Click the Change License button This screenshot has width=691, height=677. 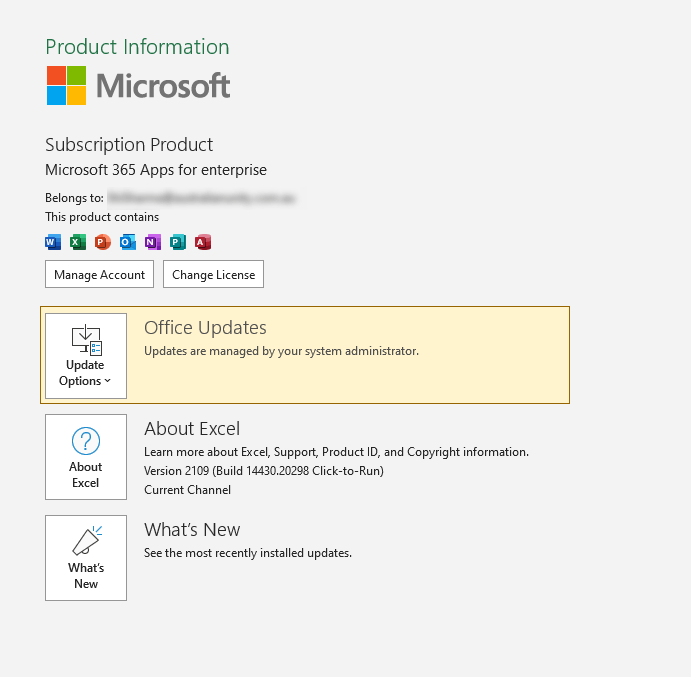click(x=213, y=274)
